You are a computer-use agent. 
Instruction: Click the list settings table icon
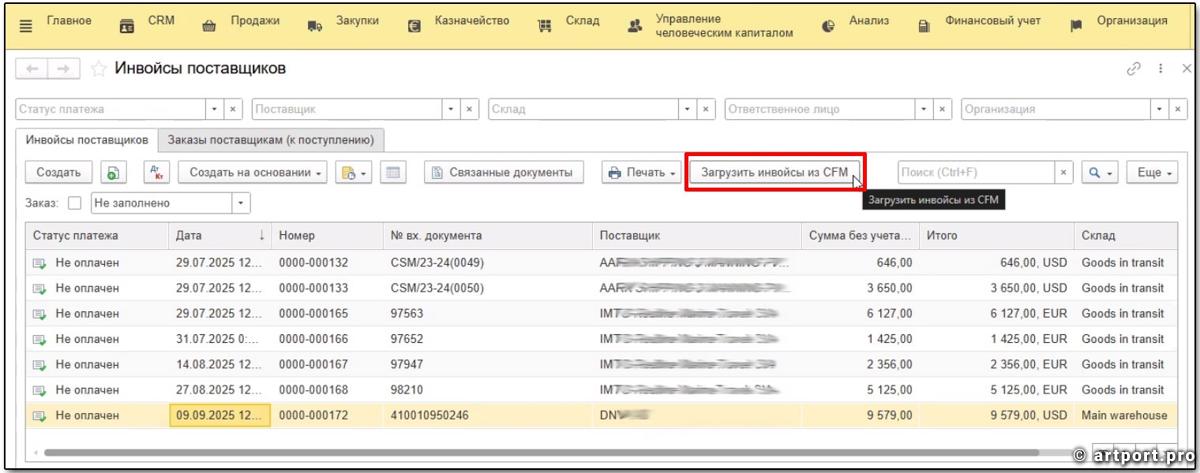pyautogui.click(x=393, y=173)
